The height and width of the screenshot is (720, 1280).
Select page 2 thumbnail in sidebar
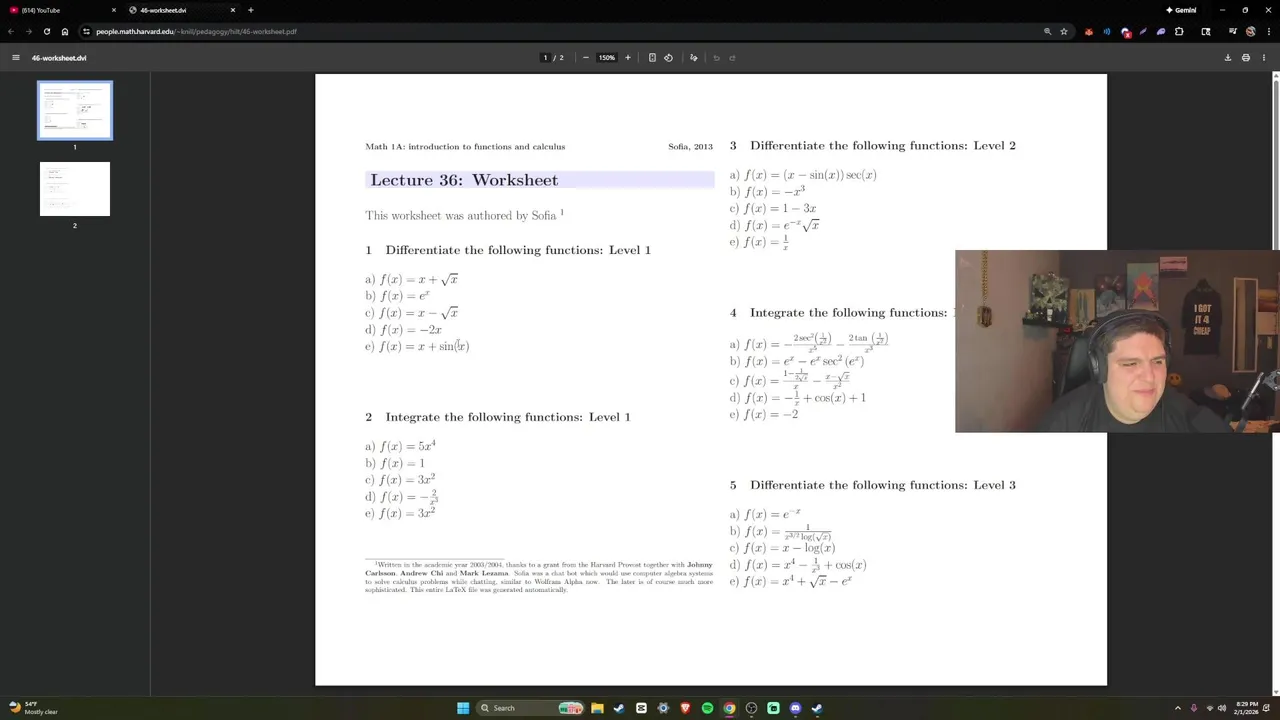coord(75,188)
